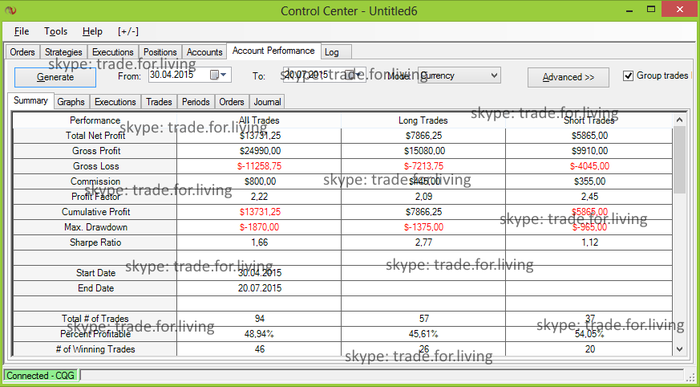700x387 pixels.
Task: Click the scrollbar up arrow in the summary table
Action: coord(679,120)
